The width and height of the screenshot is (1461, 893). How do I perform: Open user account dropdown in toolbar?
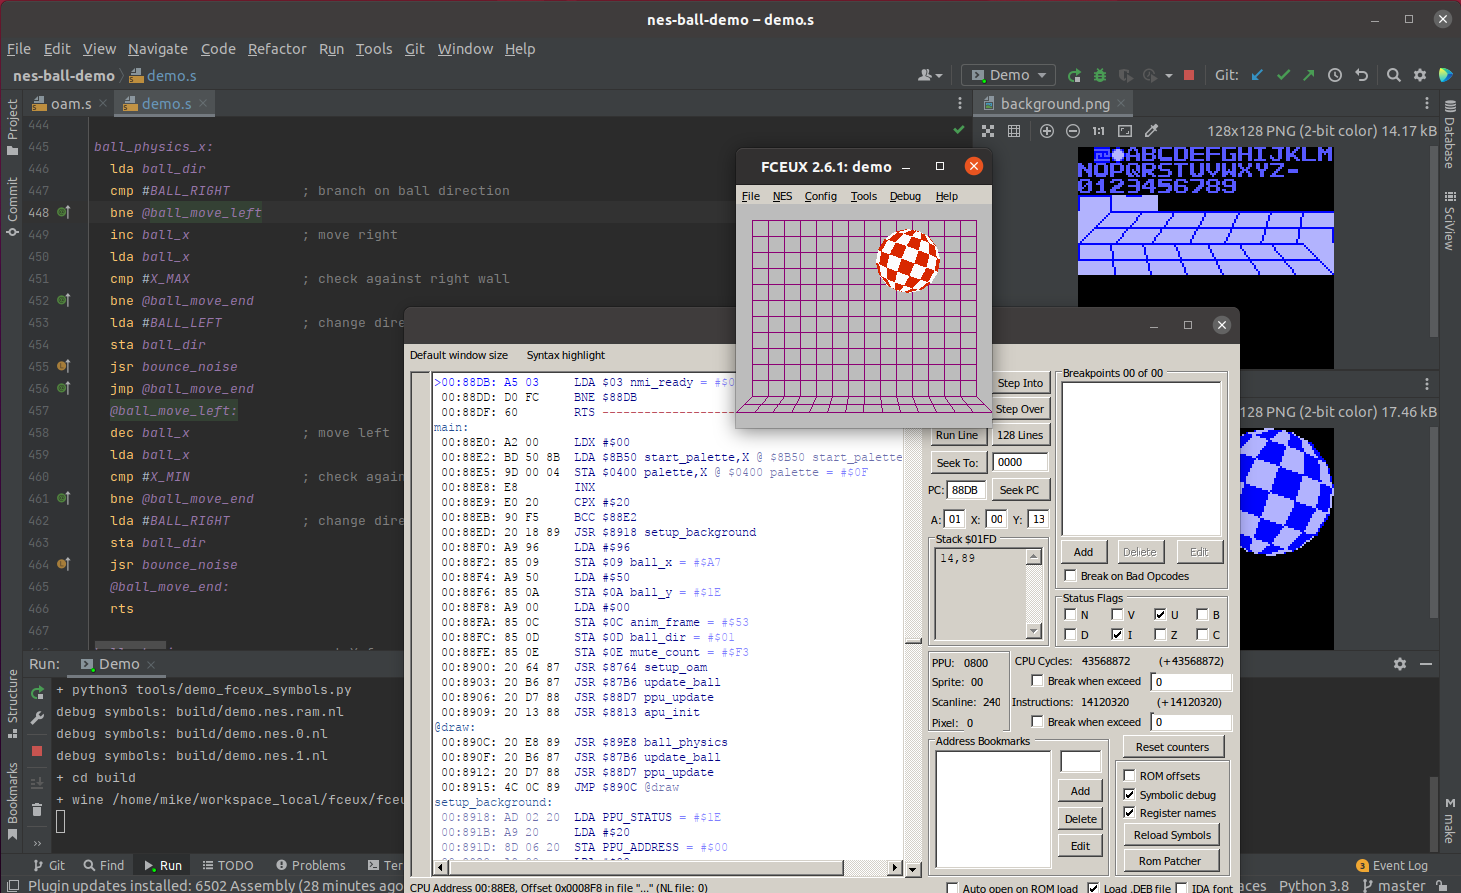pos(930,75)
